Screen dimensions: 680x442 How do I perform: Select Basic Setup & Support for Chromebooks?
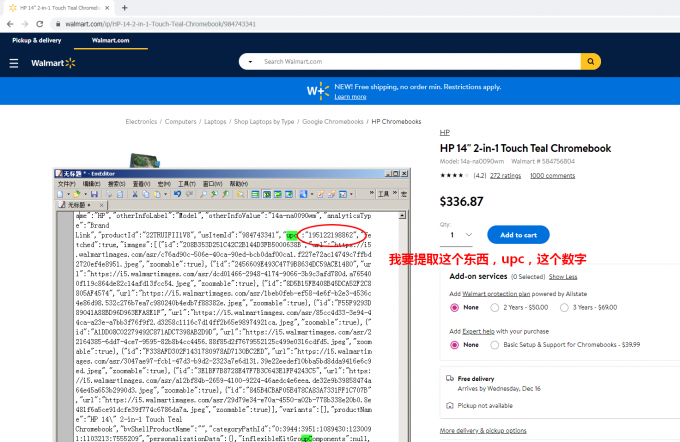pyautogui.click(x=494, y=345)
